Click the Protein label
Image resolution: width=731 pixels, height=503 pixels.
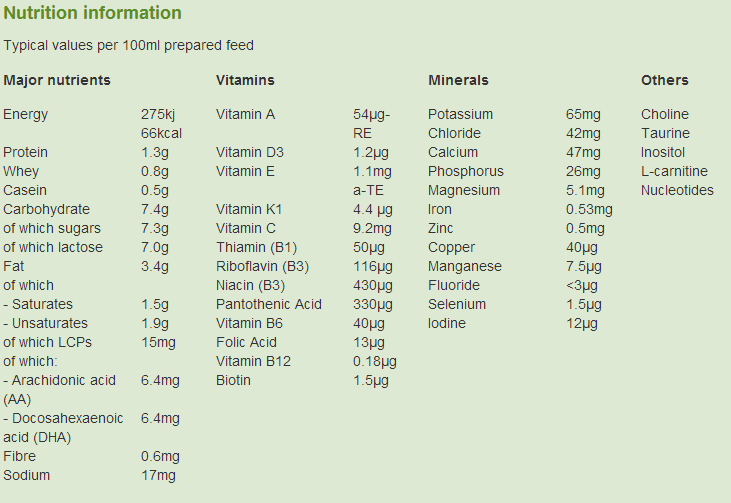point(26,153)
